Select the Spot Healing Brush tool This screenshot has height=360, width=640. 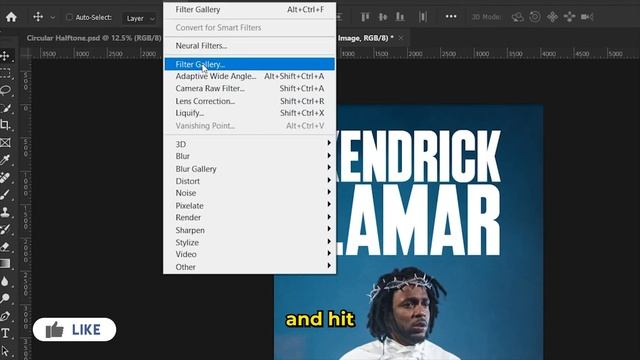click(5, 177)
